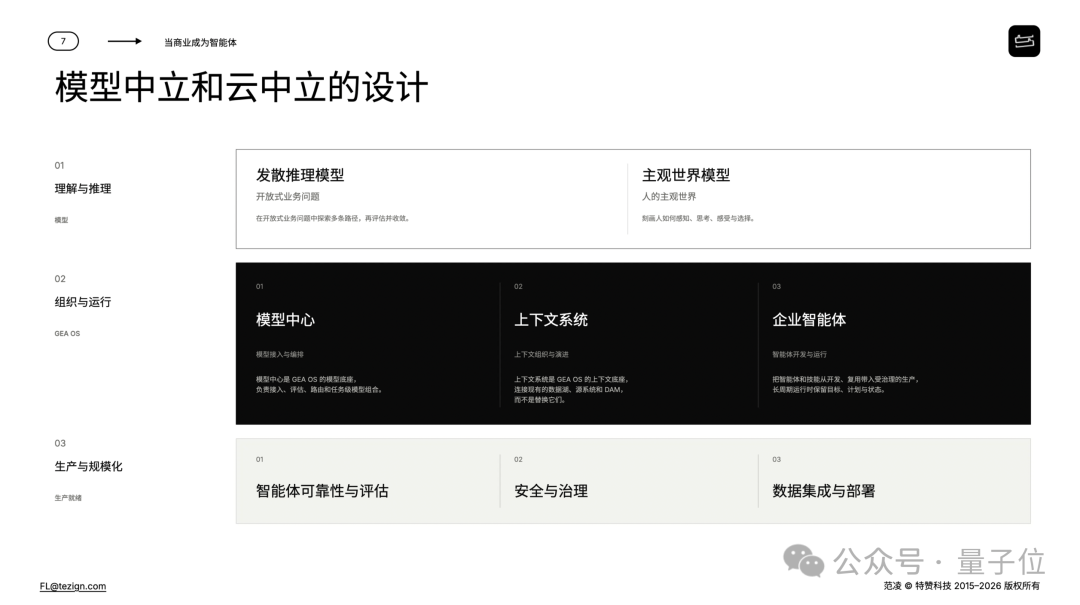Click the description 刻画人如何感知、思考、感受与选择
The image size is (1080, 605).
[698, 218]
